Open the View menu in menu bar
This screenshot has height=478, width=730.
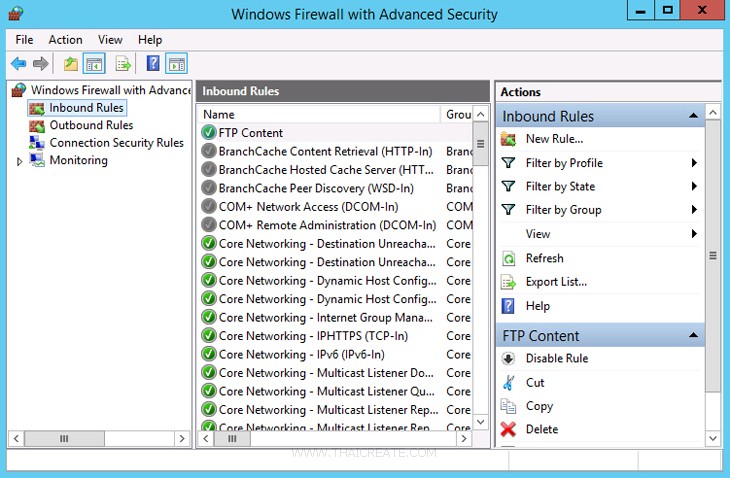point(110,40)
